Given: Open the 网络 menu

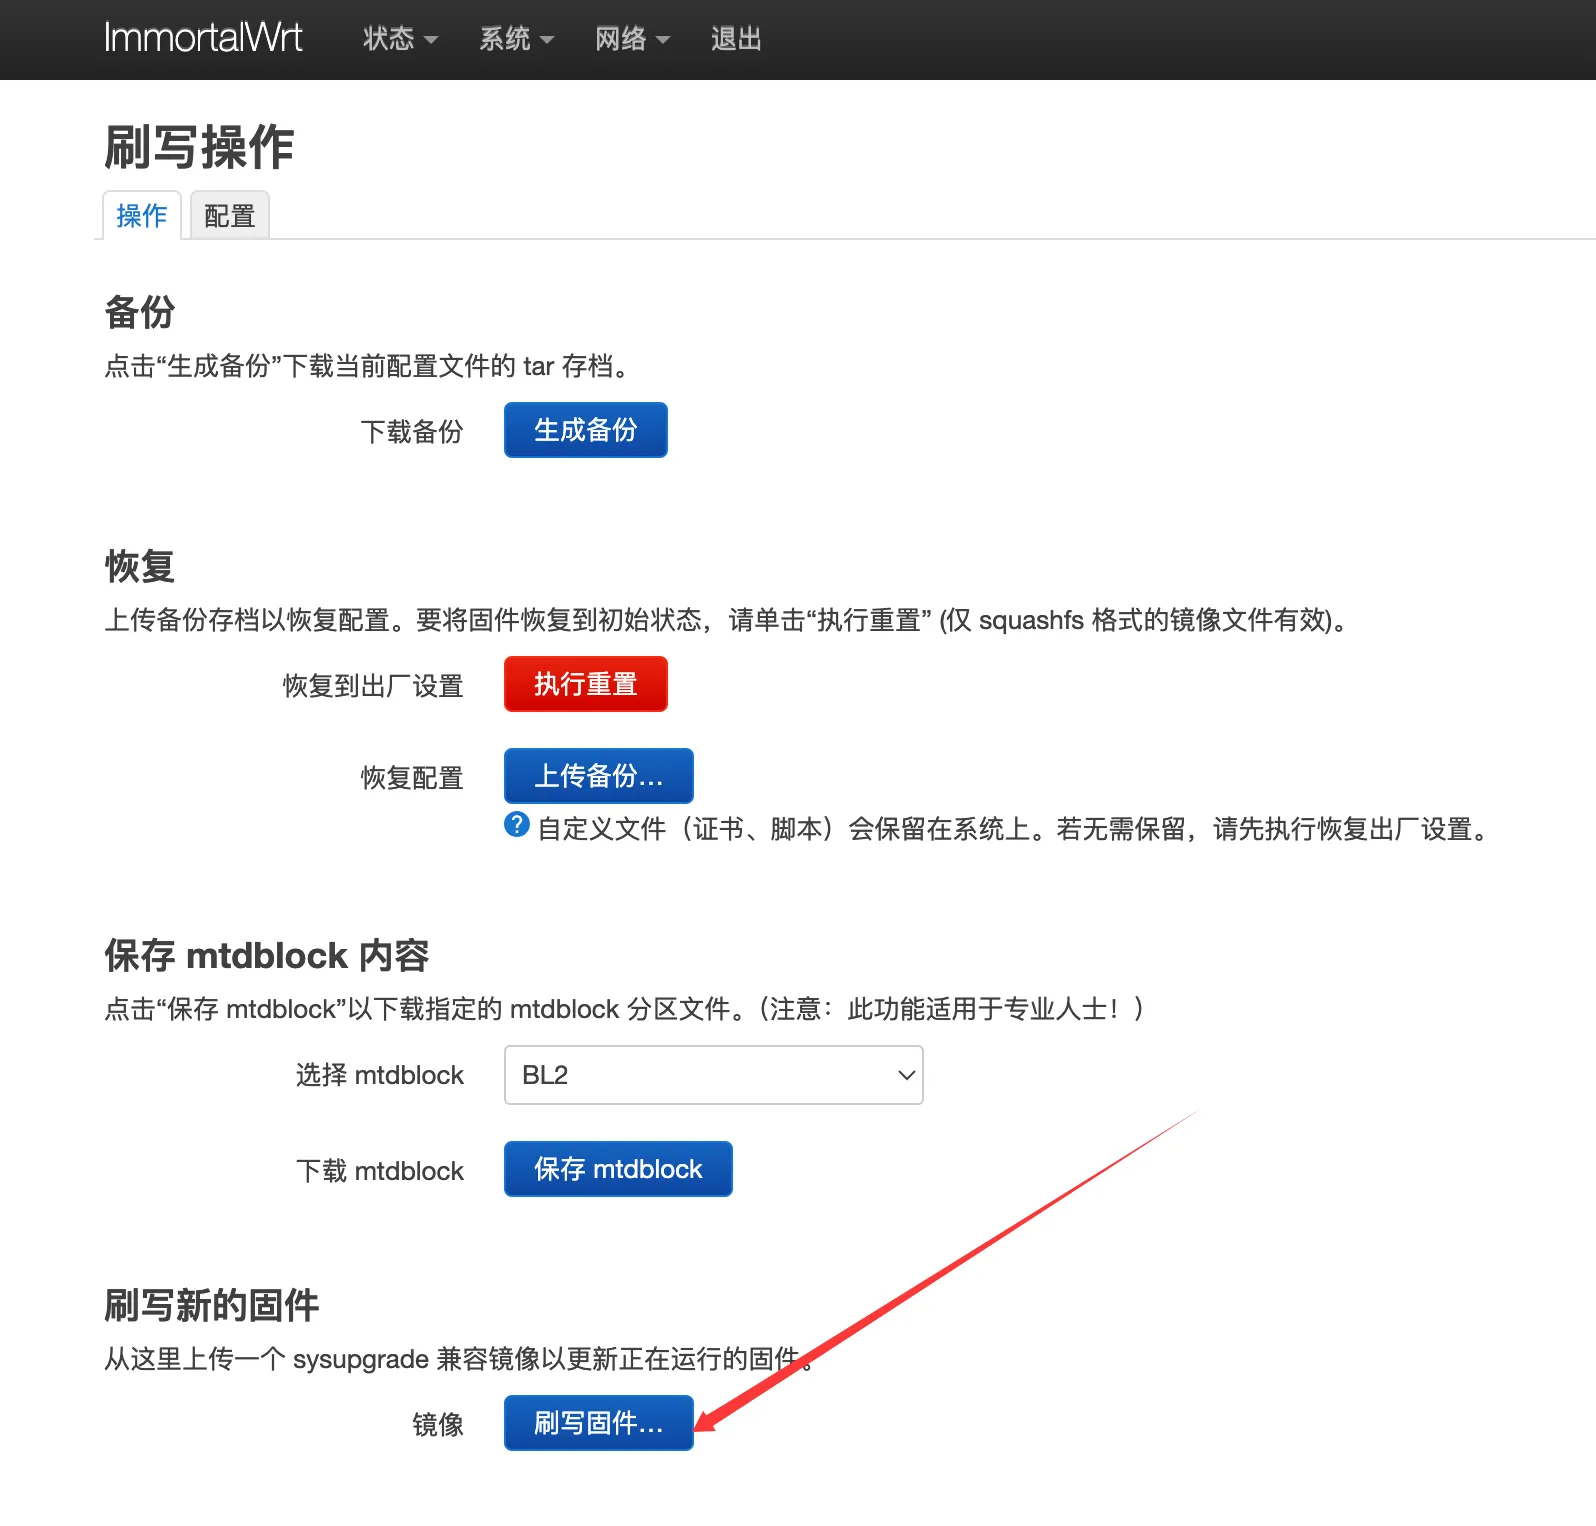Looking at the screenshot, I should (x=632, y=39).
